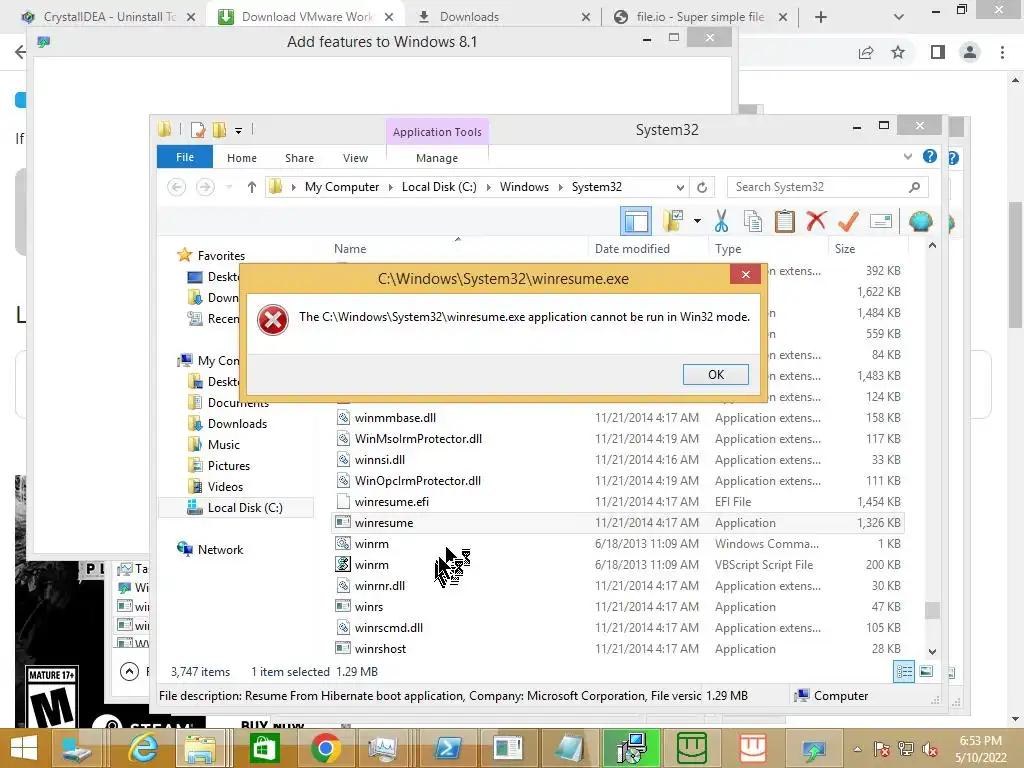This screenshot has width=1024, height=768.
Task: Select Pictures in the navigation pane
Action: (229, 466)
